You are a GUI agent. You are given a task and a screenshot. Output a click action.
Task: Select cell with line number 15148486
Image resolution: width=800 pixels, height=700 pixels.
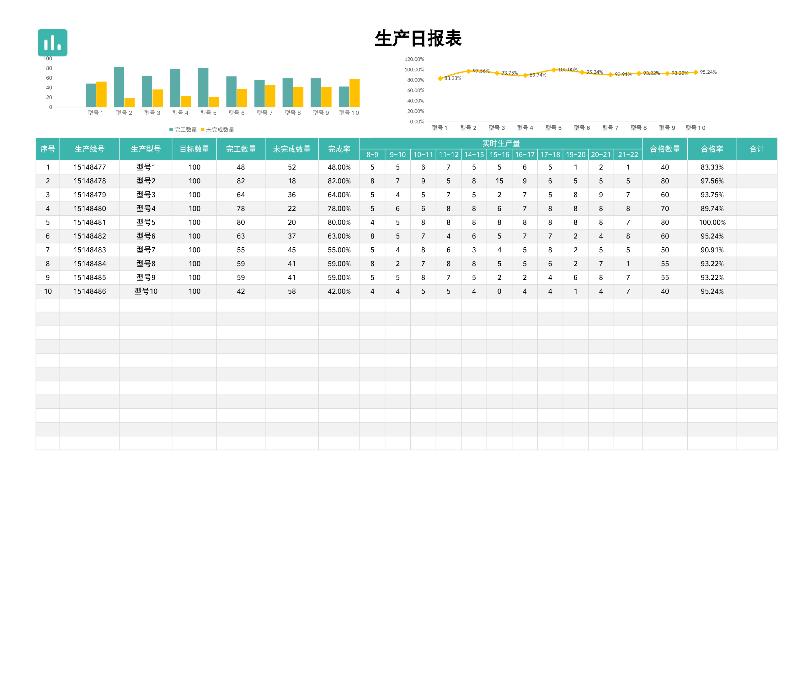coord(89,291)
